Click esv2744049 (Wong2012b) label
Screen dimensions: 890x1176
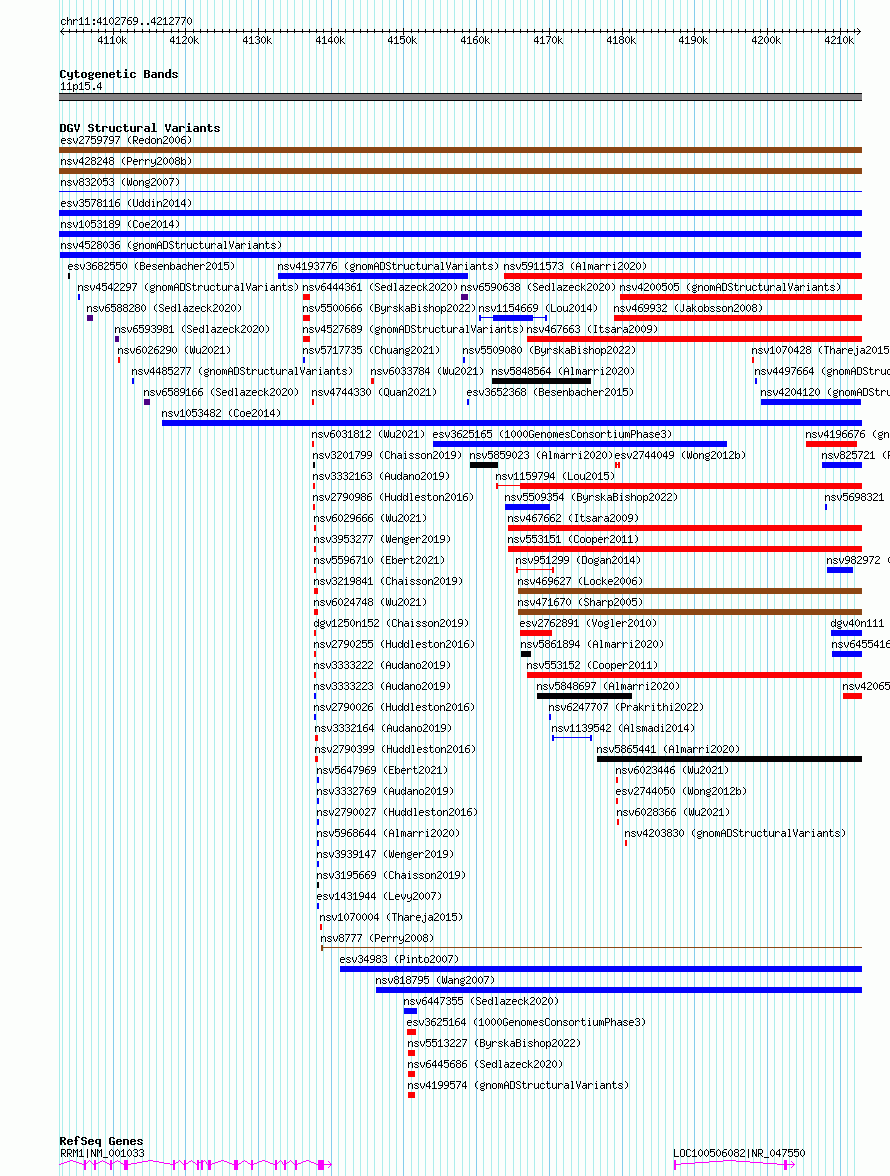point(680,455)
